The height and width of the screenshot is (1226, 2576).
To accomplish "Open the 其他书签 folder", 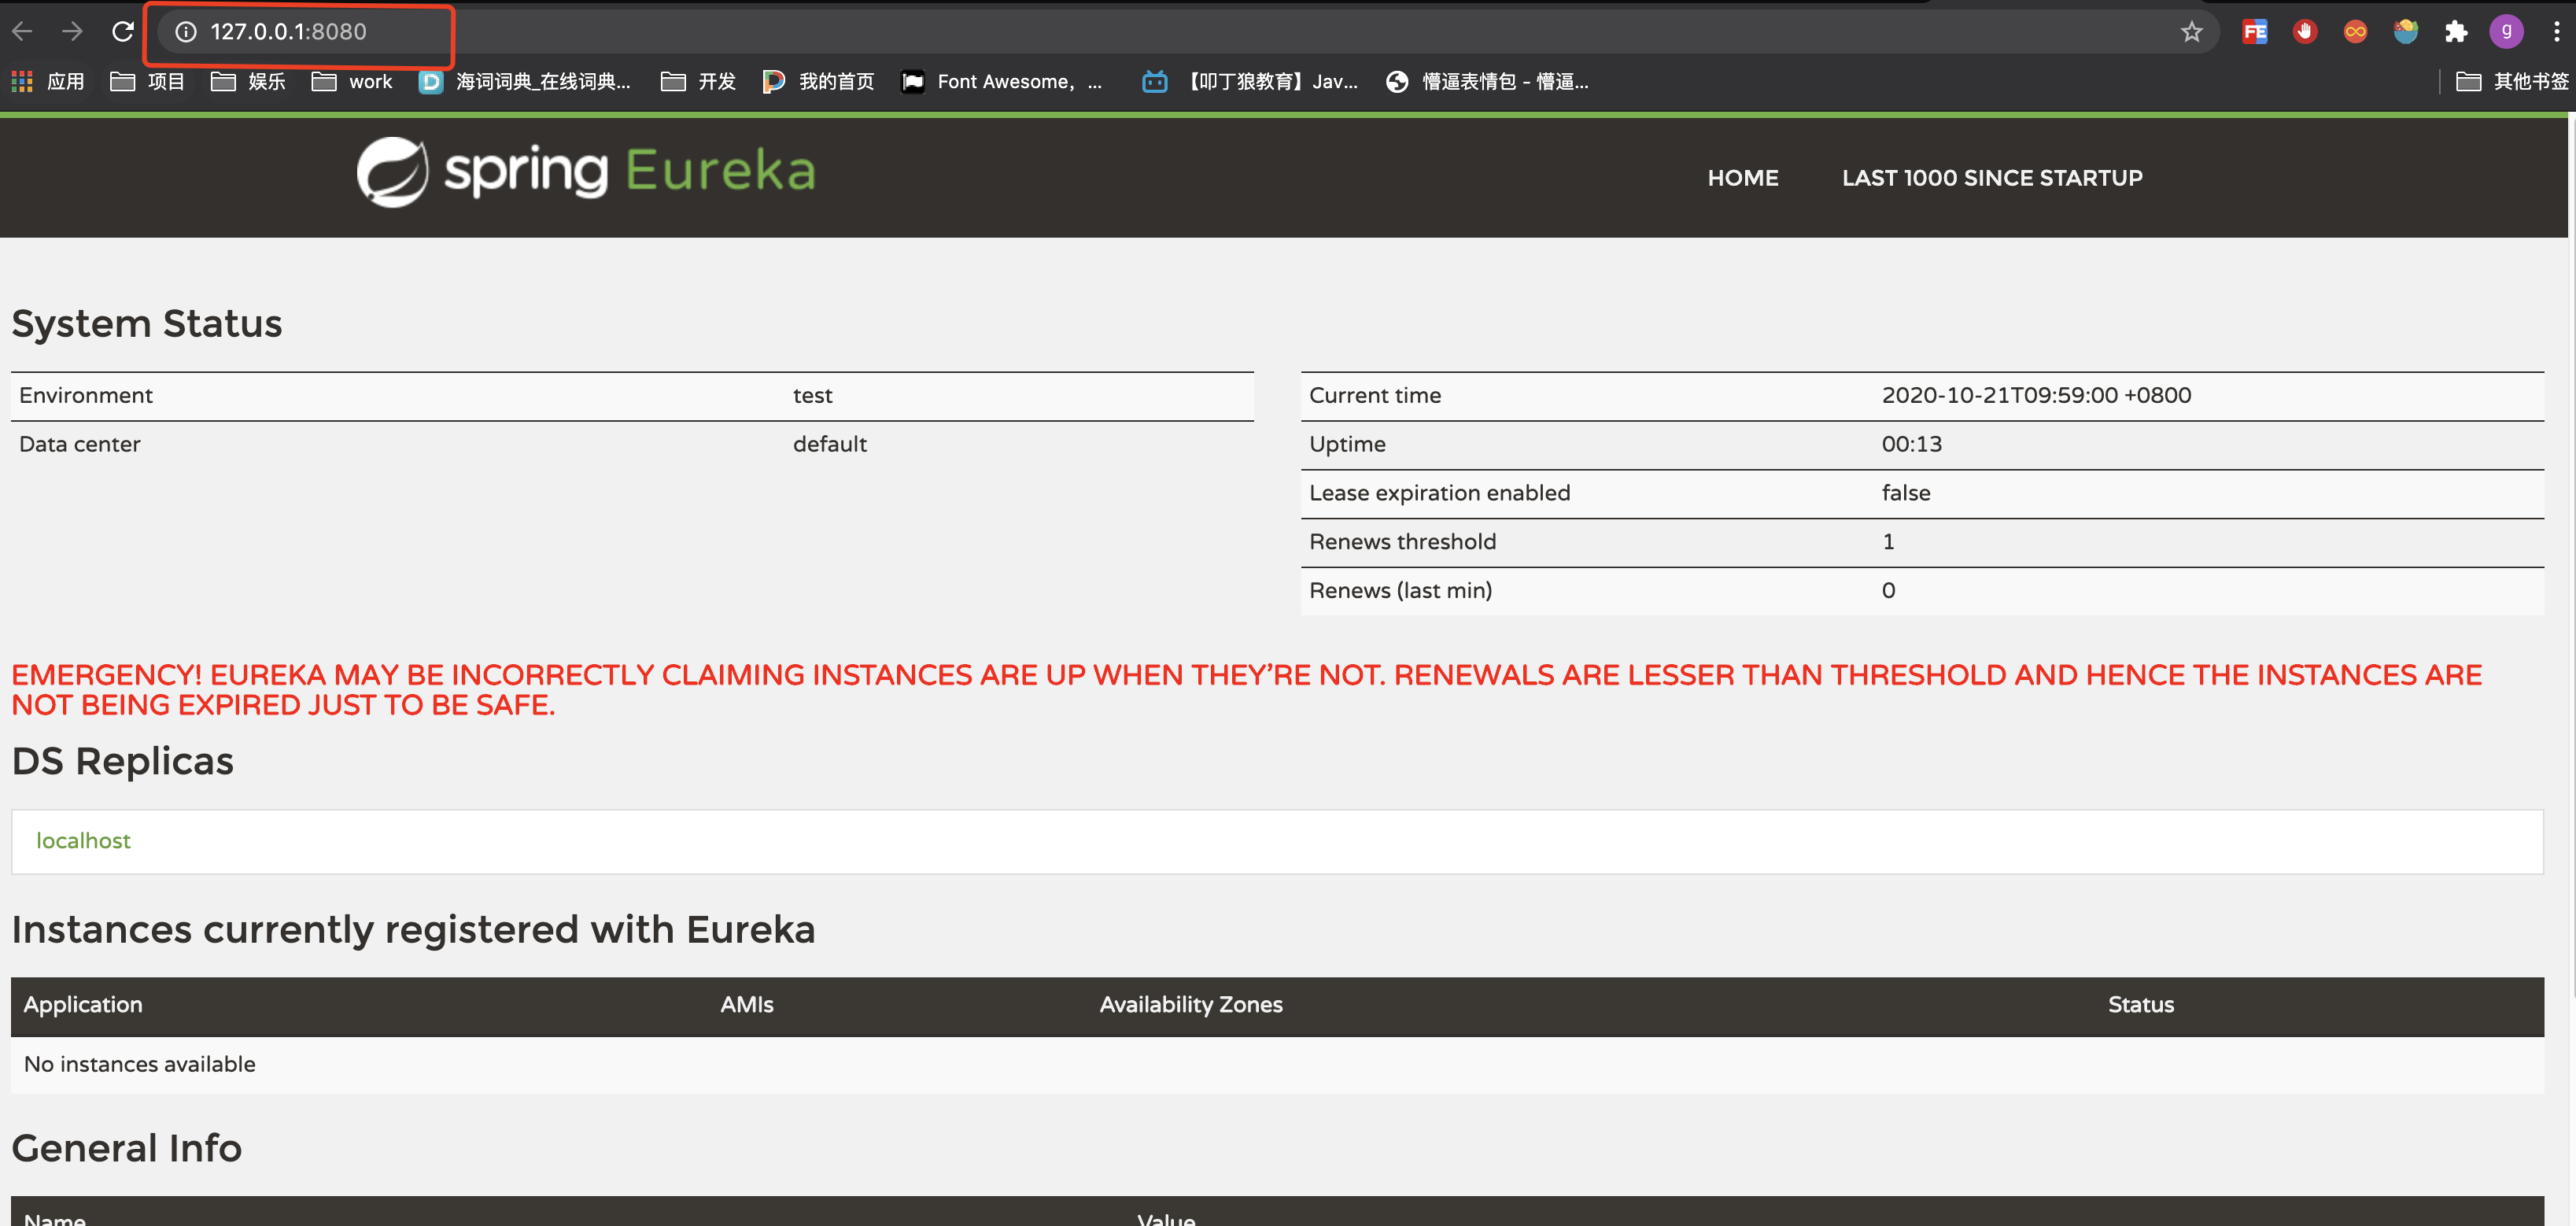I will (2511, 81).
